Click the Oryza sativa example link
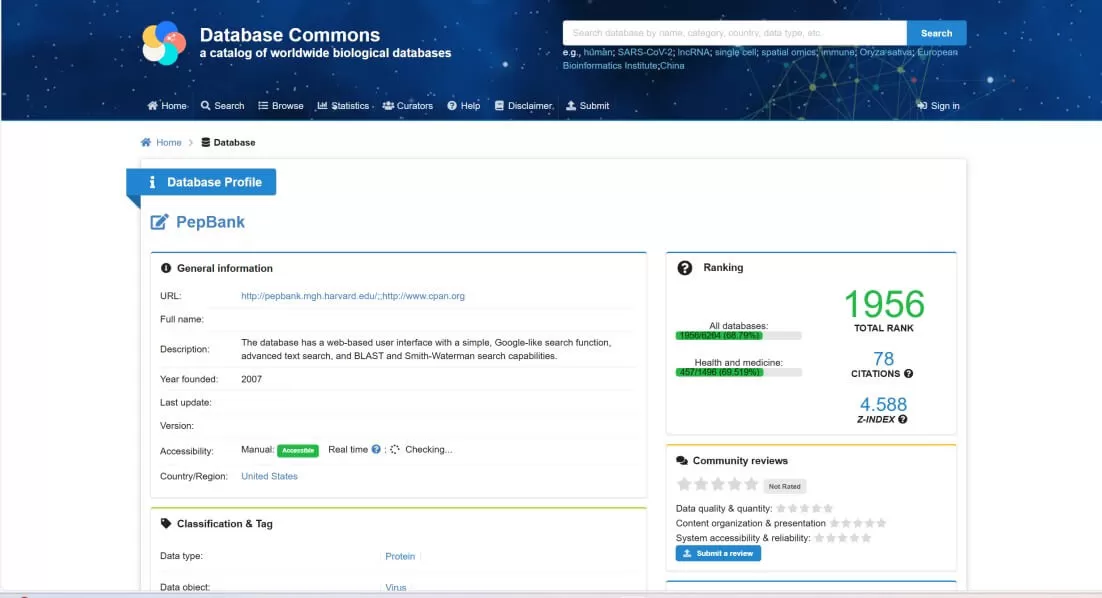 pyautogui.click(x=886, y=52)
